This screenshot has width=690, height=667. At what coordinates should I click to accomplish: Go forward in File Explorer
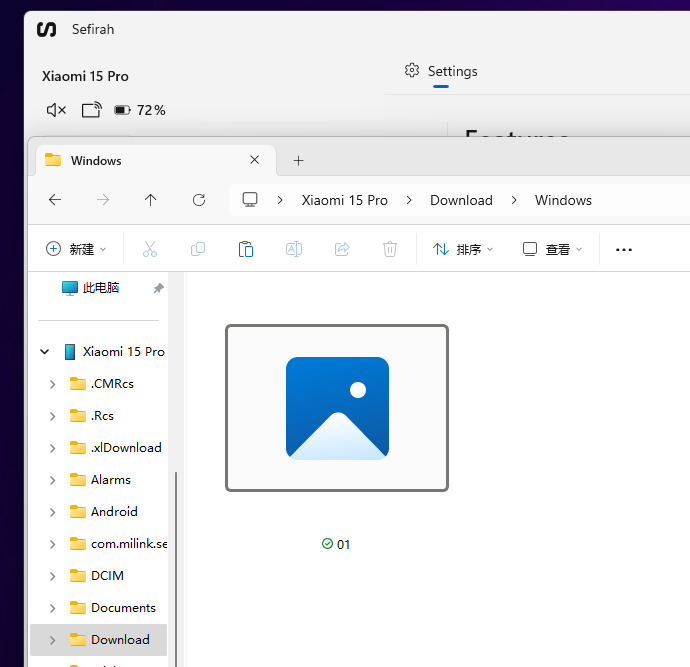click(x=103, y=200)
